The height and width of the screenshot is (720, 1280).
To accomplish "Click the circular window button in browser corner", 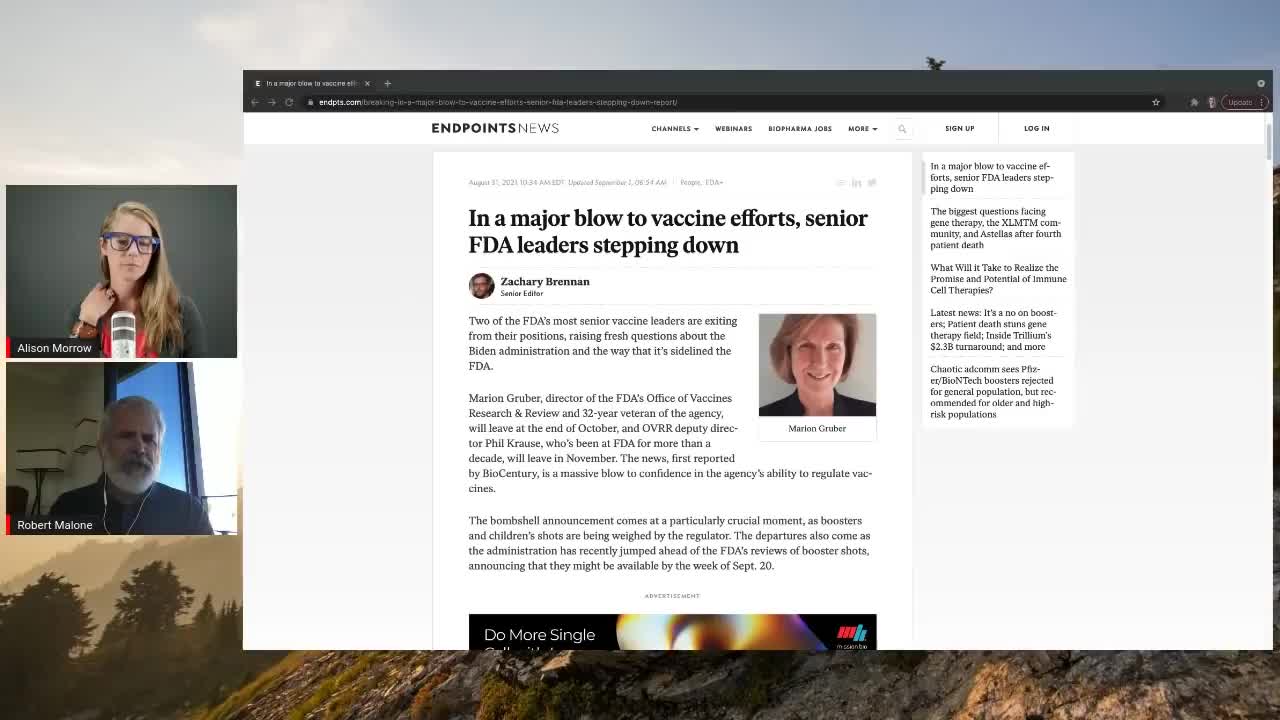I will pyautogui.click(x=1261, y=83).
